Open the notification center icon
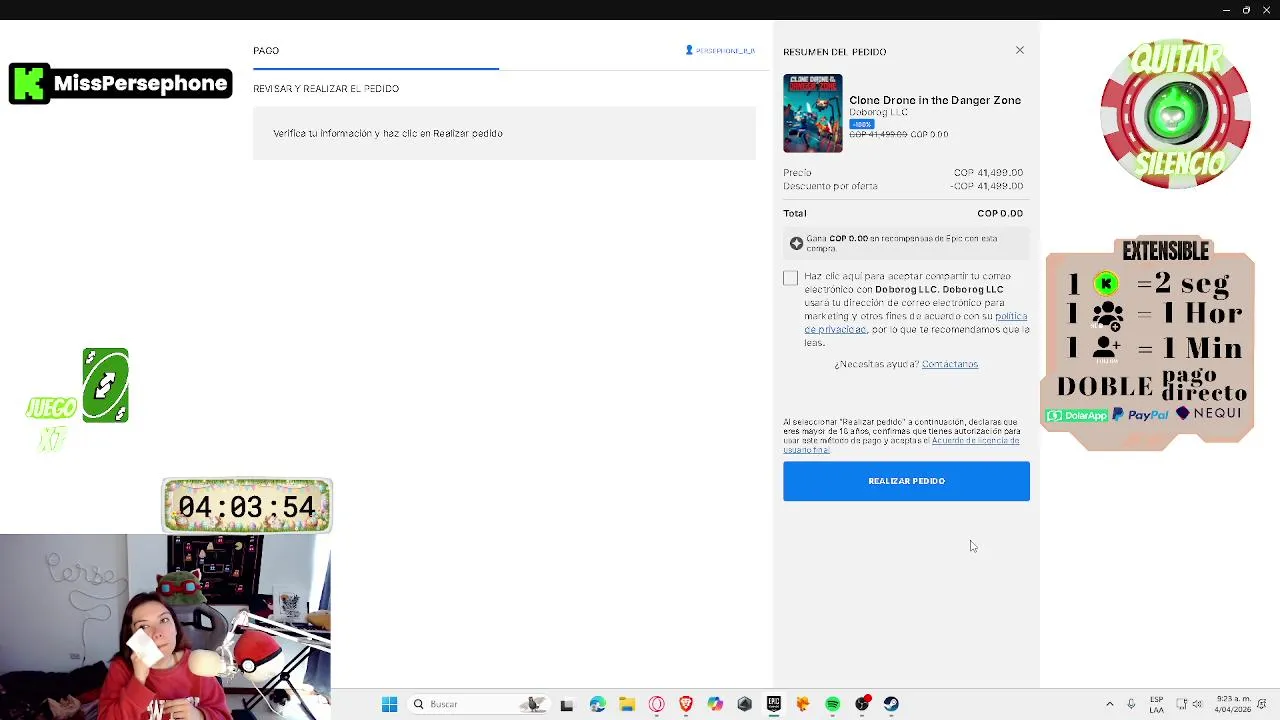The width and height of the screenshot is (1280, 720). pyautogui.click(x=1262, y=704)
